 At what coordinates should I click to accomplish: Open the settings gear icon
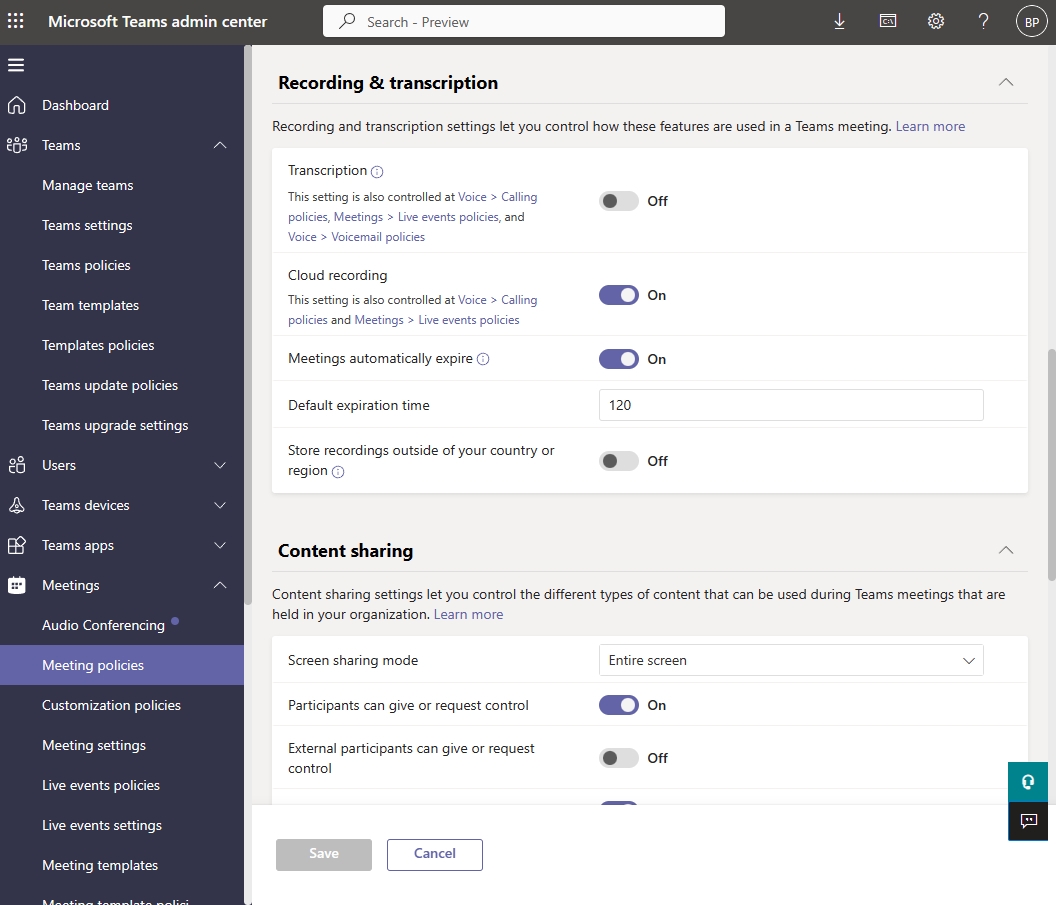[x=935, y=20]
